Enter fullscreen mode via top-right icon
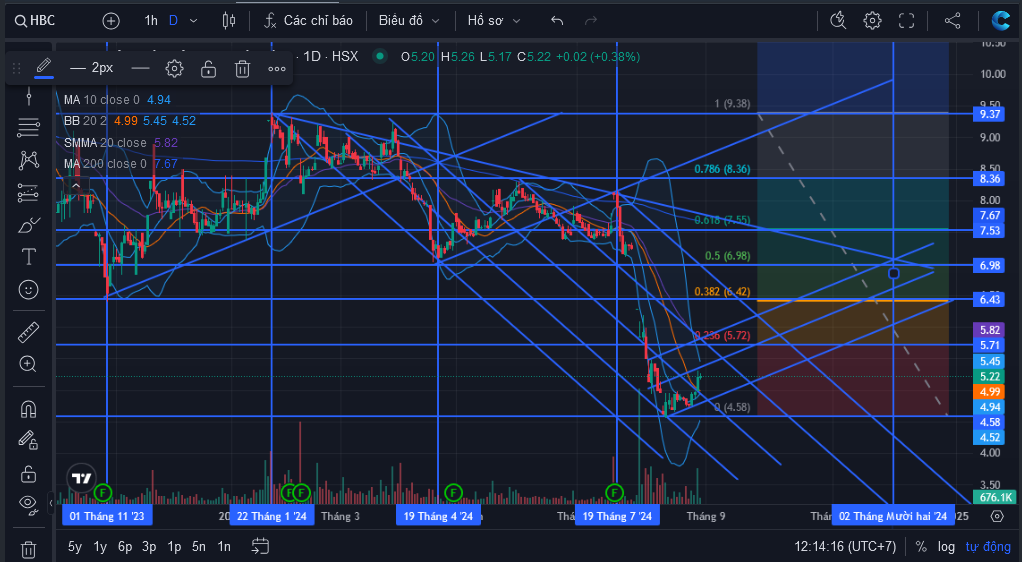1022x562 pixels. pos(906,21)
